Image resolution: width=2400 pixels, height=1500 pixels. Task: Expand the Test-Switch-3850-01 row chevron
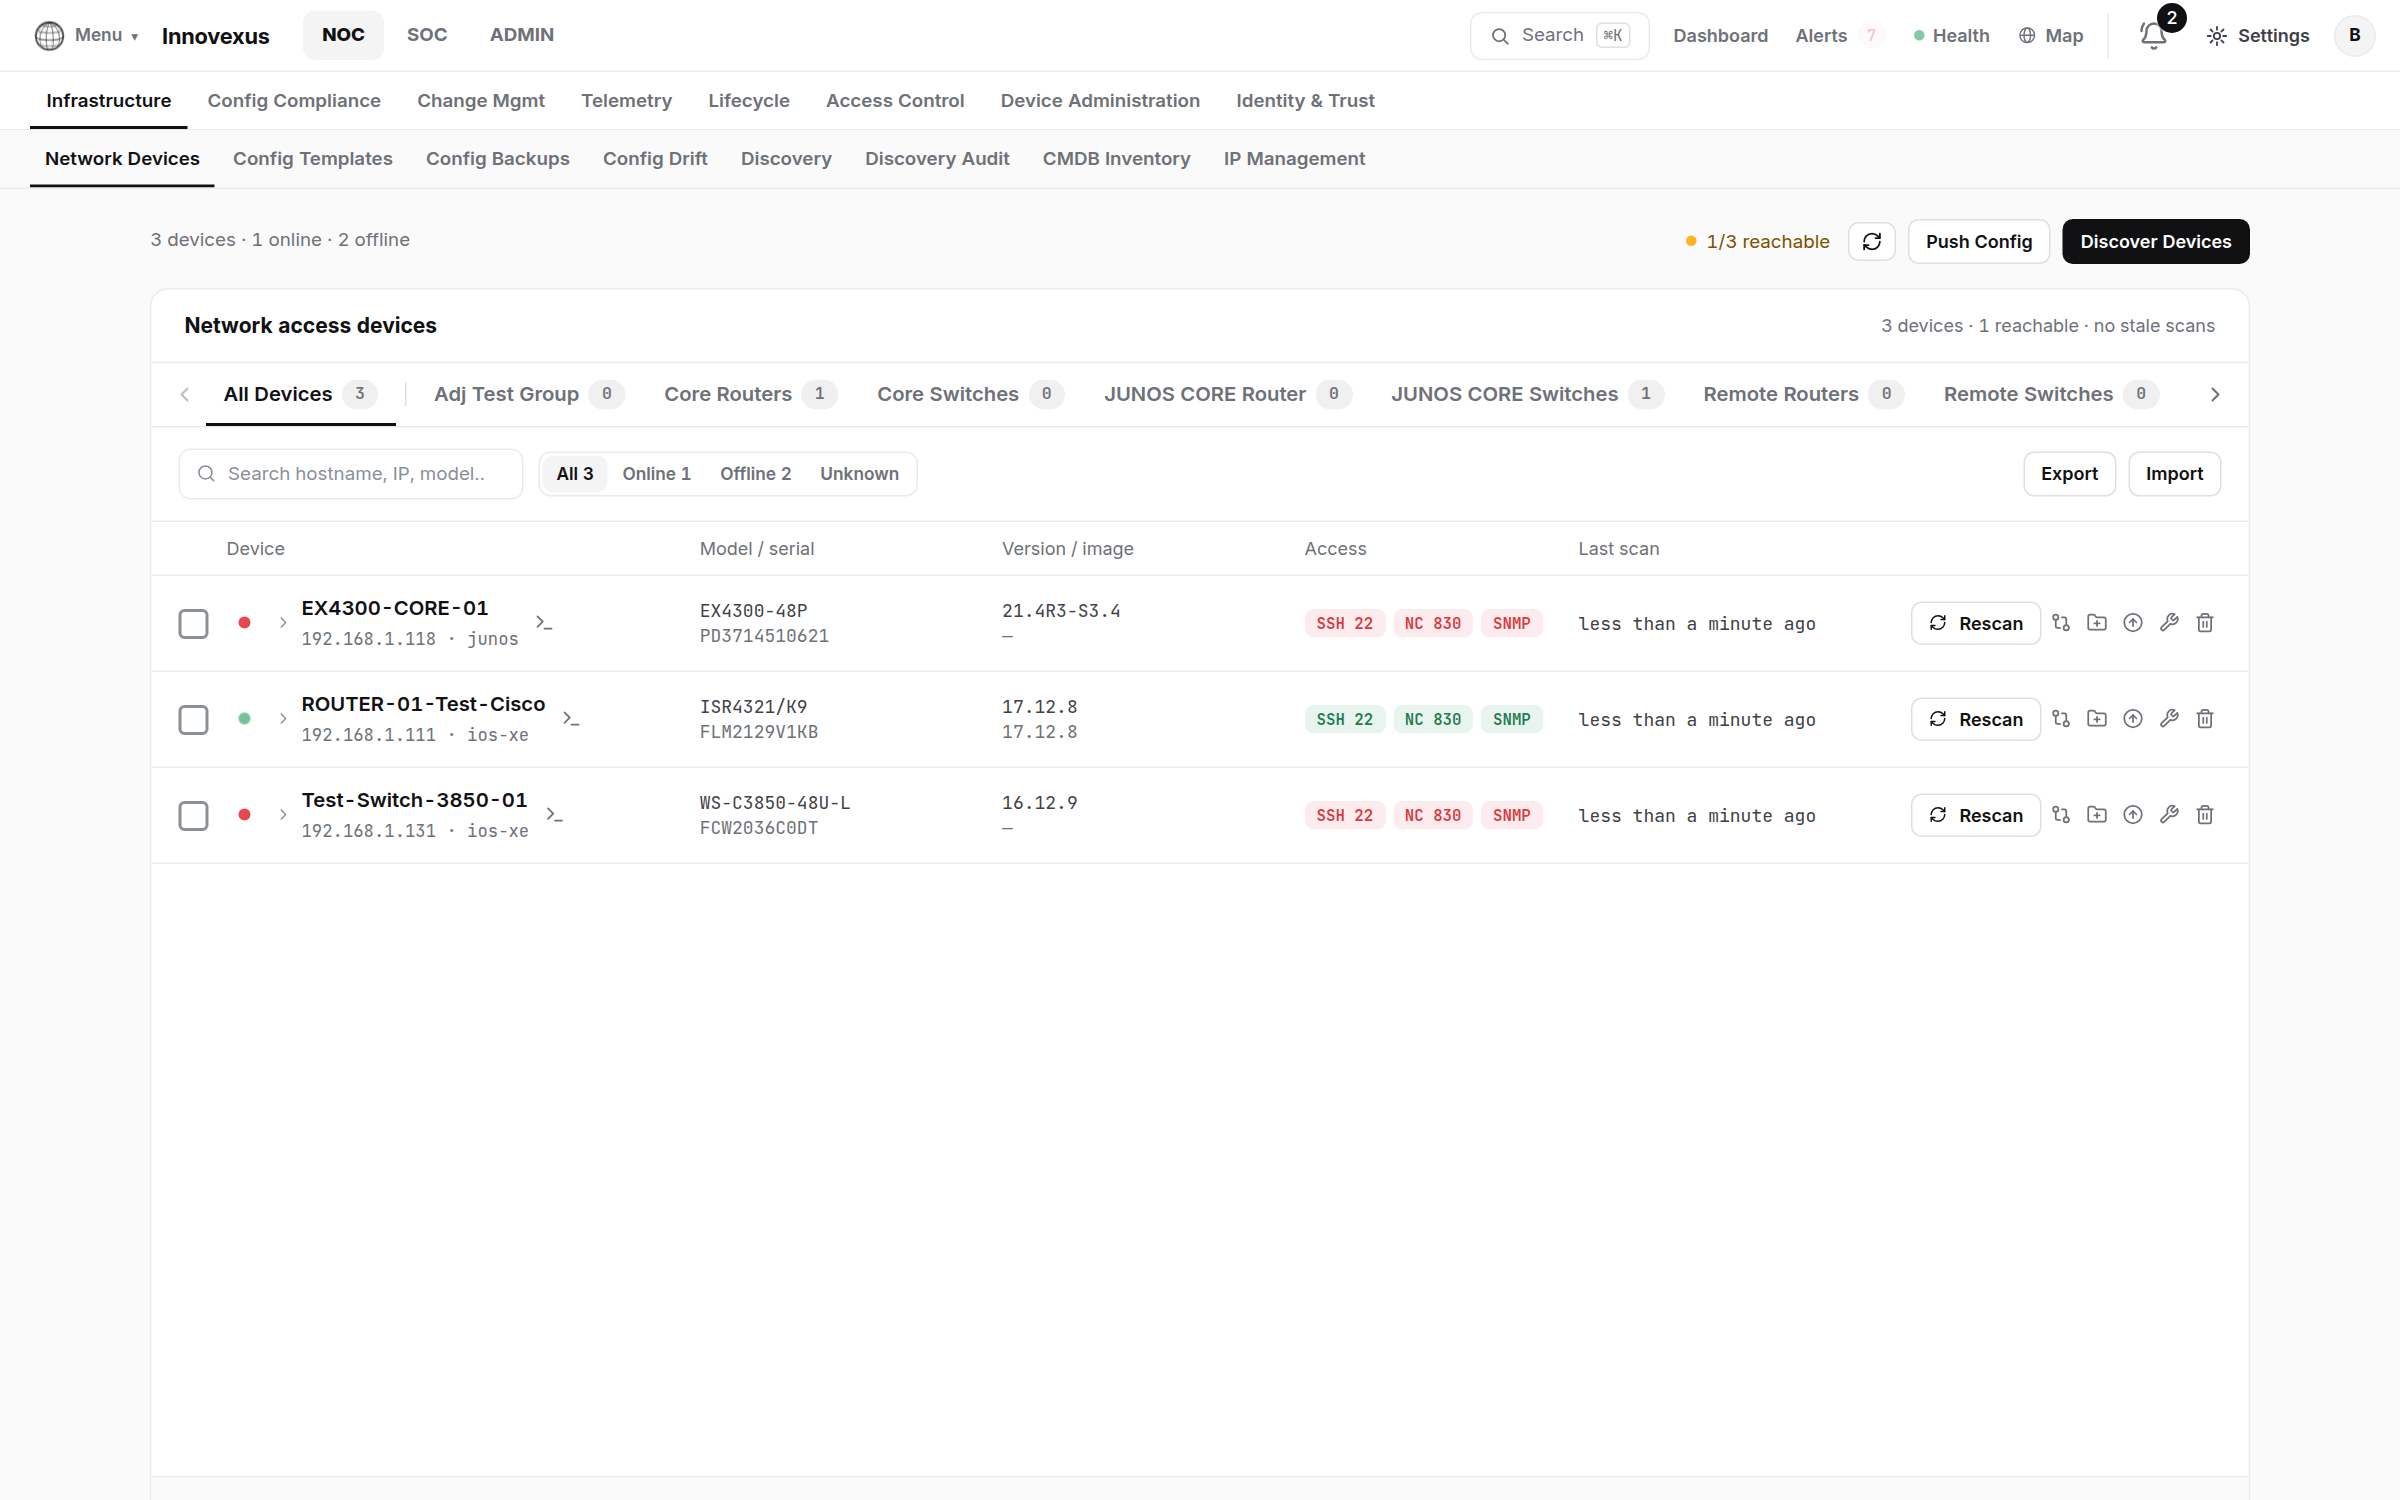point(283,814)
